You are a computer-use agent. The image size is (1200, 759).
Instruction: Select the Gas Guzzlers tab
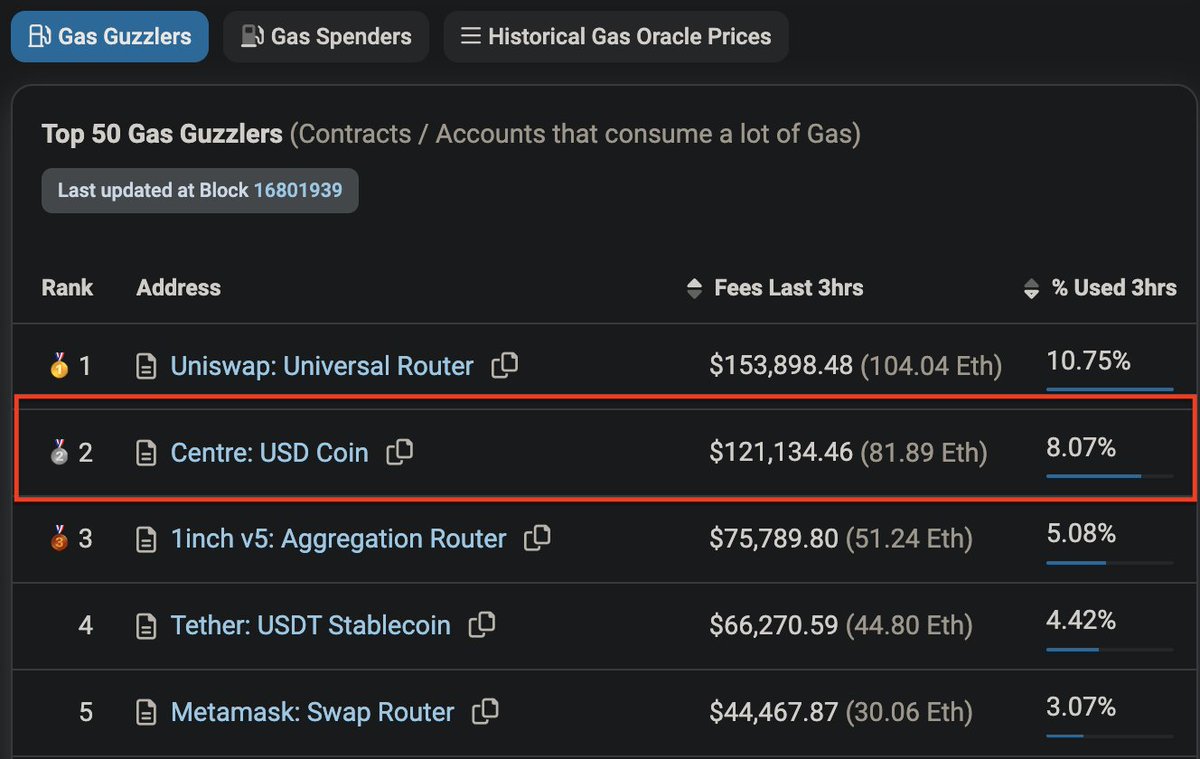point(109,37)
